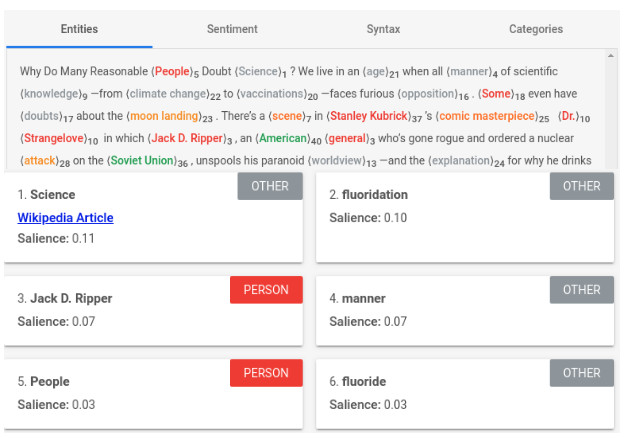Open the Syntax tab
625x438 pixels.
click(383, 30)
